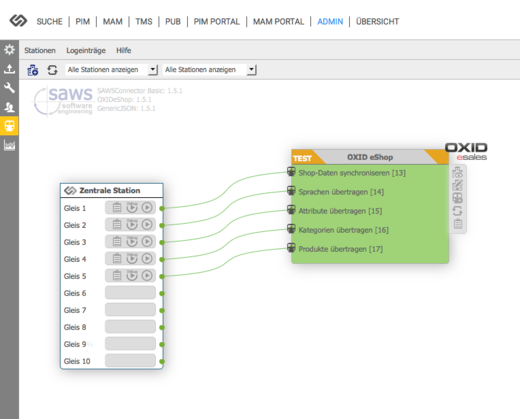Go to PUB in the top navigation
Image resolution: width=520 pixels, height=419 pixels.
(173, 22)
